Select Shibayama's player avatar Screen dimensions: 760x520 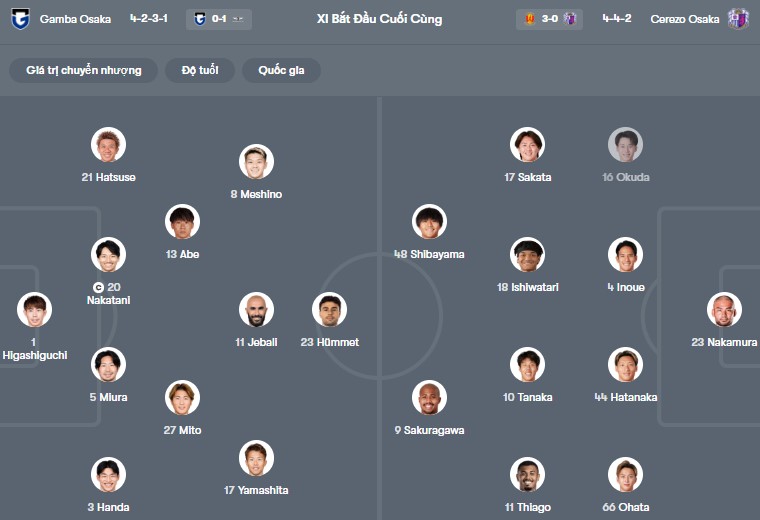429,222
